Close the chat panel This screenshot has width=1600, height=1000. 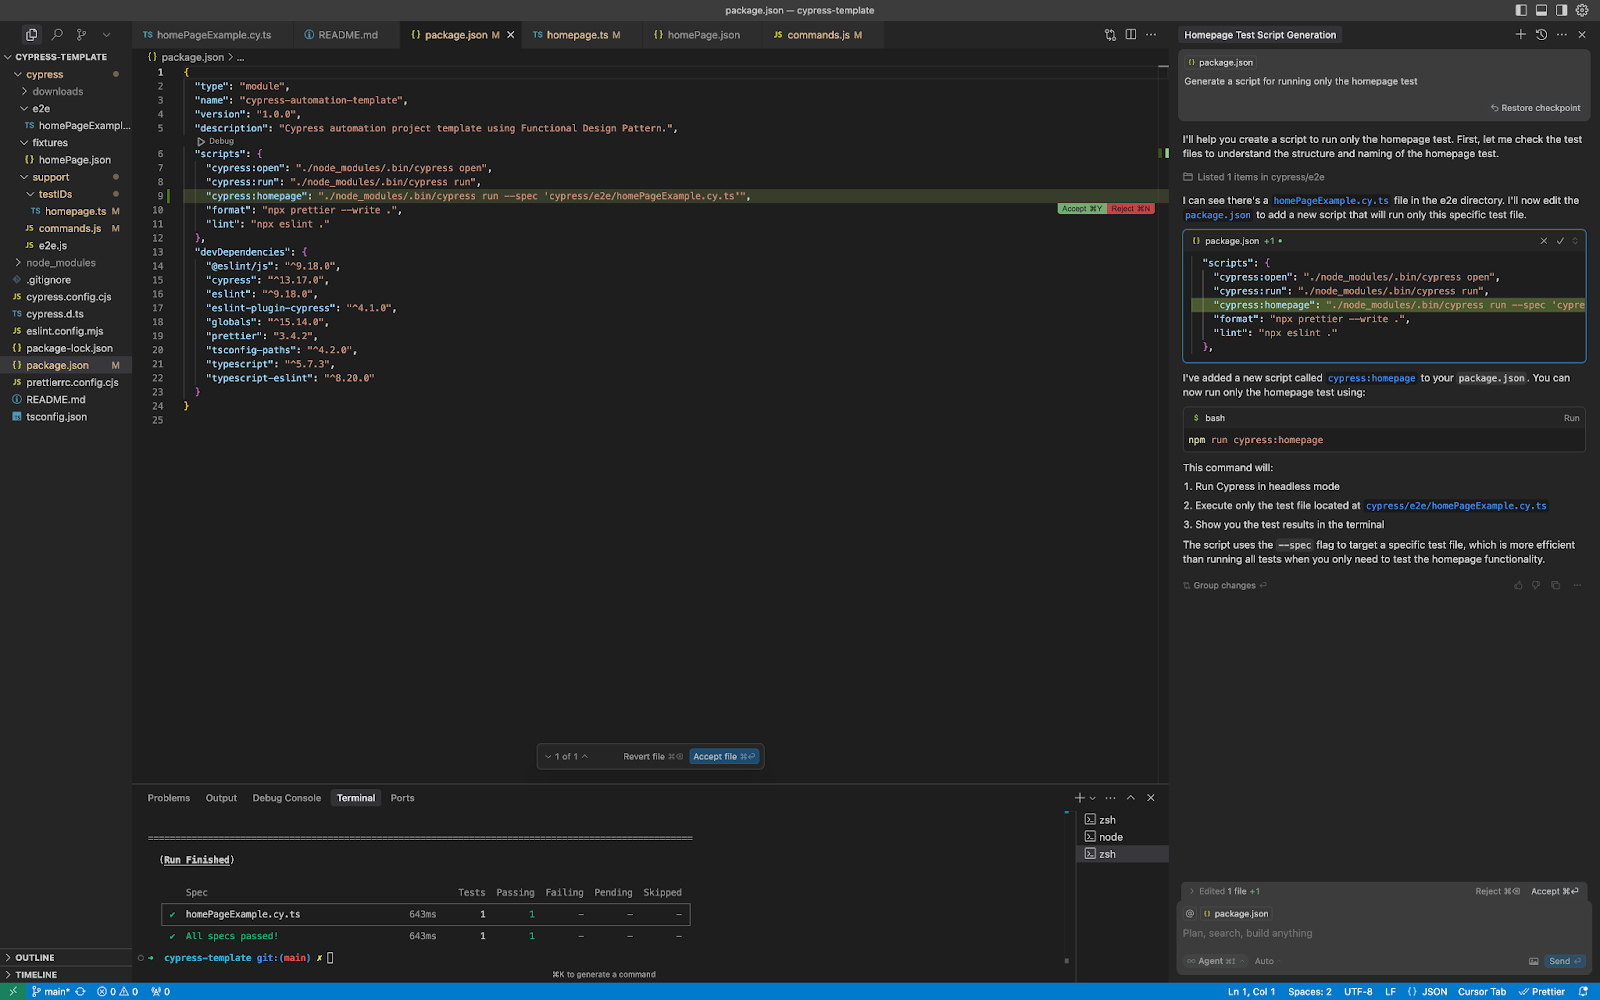tap(1582, 34)
